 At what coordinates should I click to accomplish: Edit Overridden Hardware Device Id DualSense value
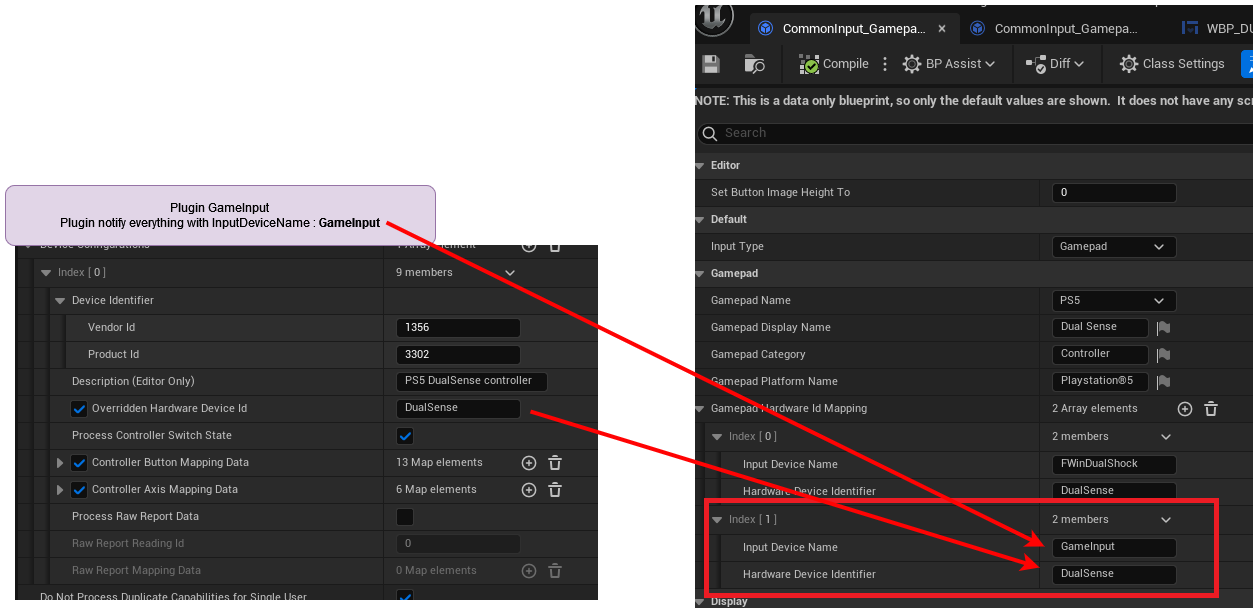(458, 409)
